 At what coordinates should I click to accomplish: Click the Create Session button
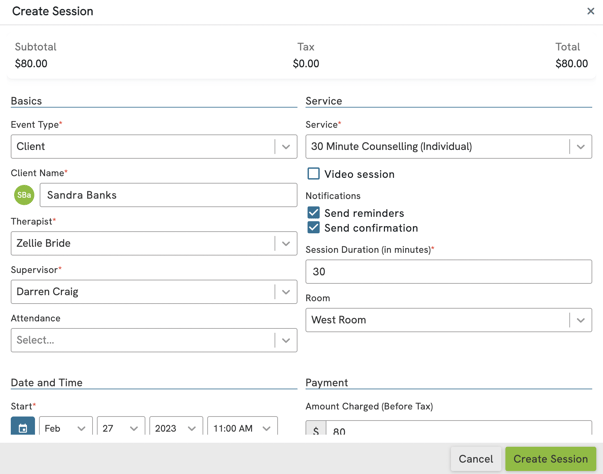pos(550,459)
